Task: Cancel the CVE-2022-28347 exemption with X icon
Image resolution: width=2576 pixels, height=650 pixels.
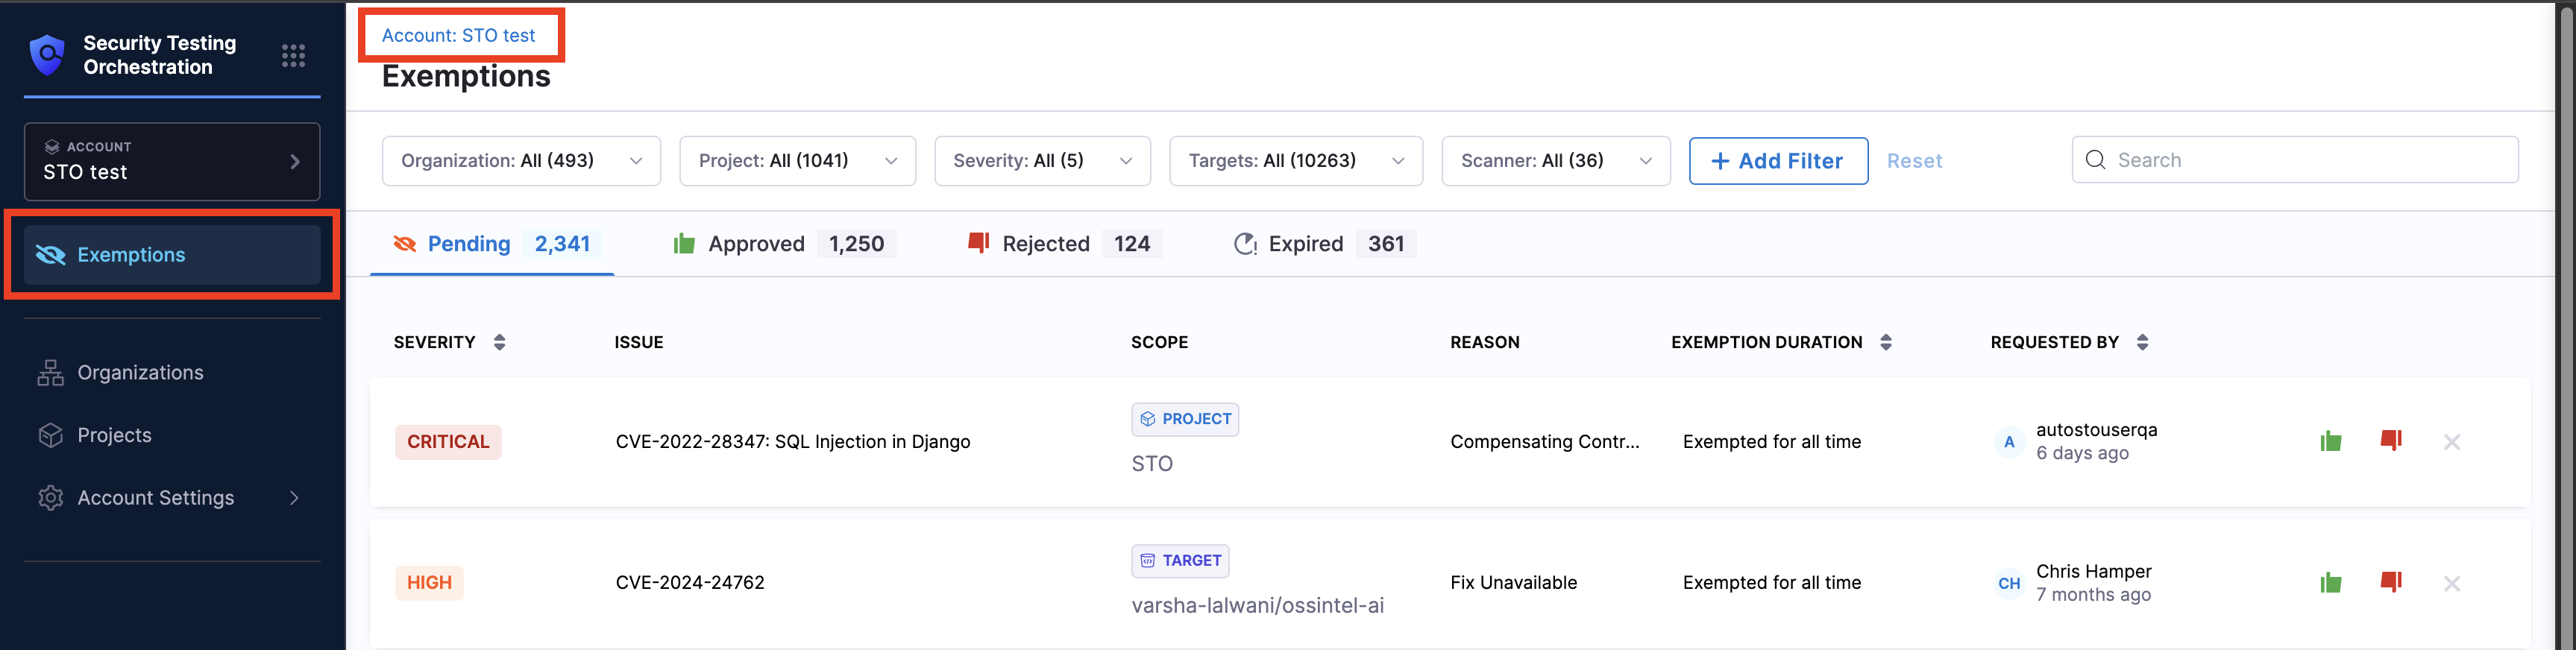Action: coord(2451,442)
